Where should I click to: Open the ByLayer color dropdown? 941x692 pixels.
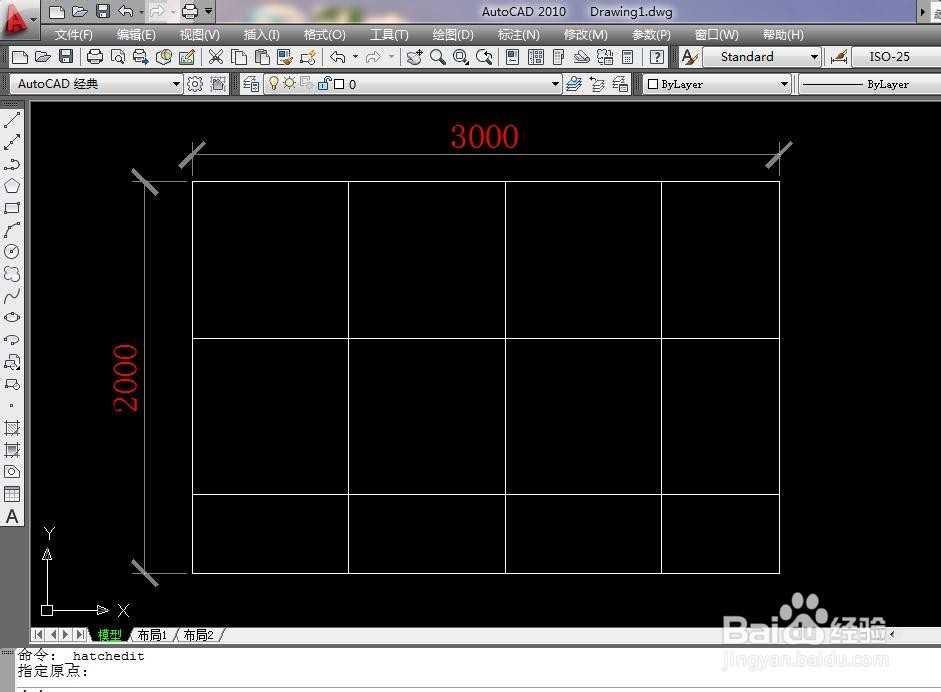718,85
